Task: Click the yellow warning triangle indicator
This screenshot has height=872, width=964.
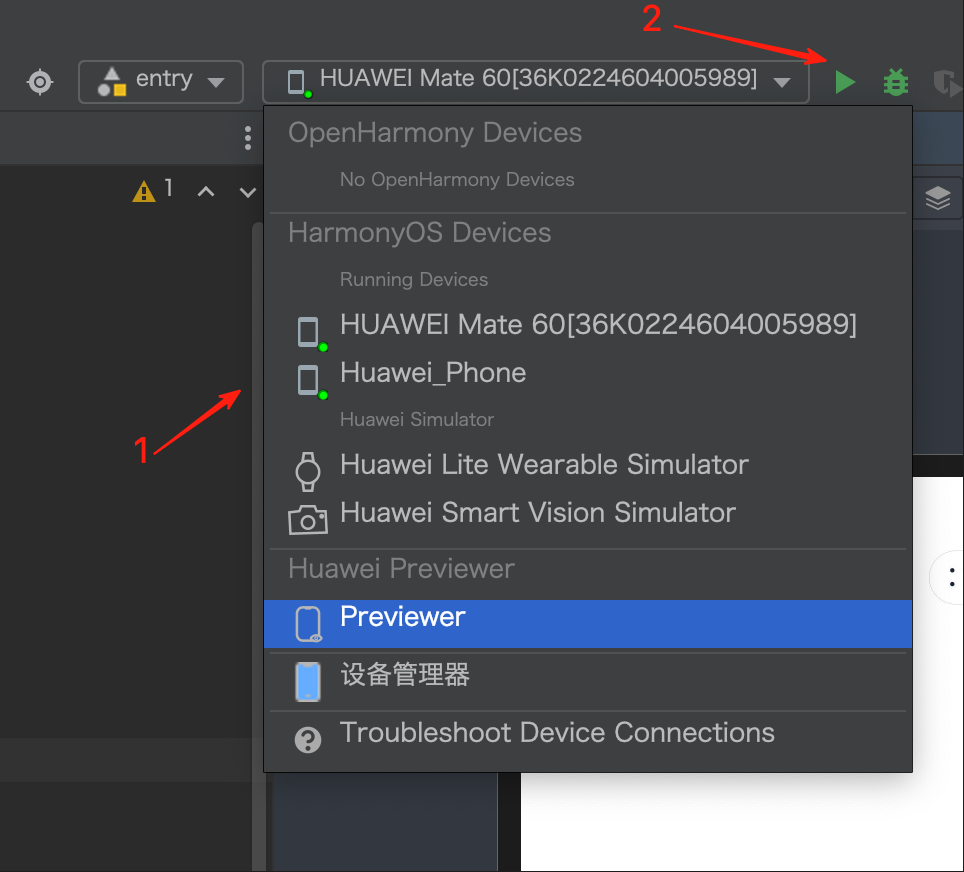Action: (144, 191)
